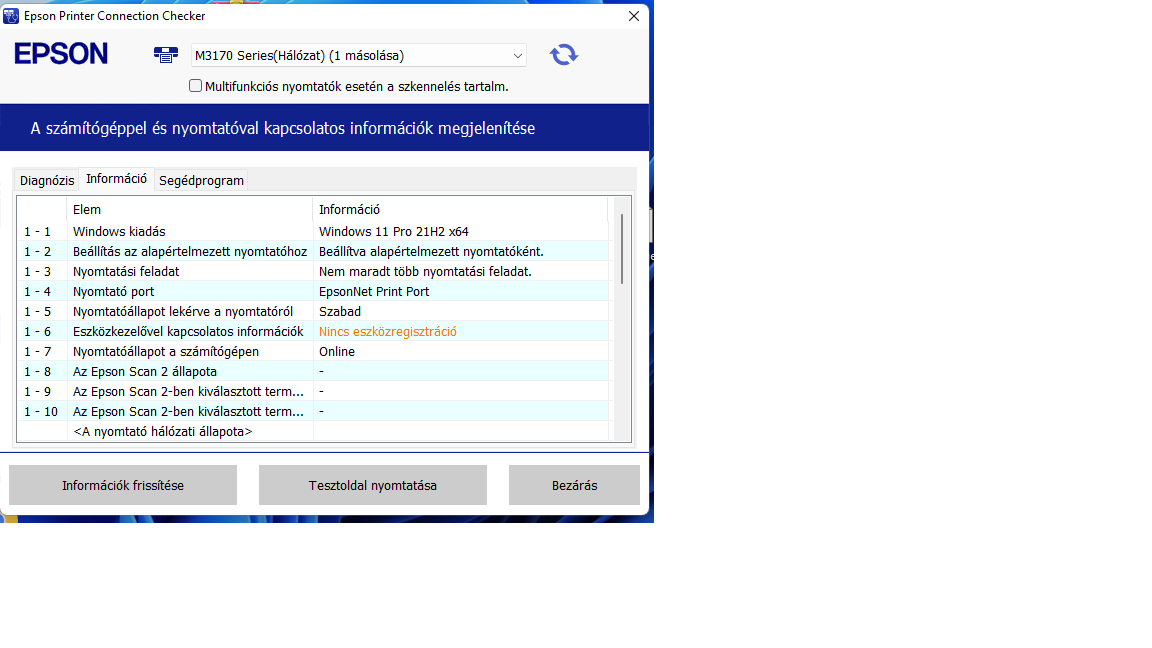Close the Epson Printer Connection Checker window
This screenshot has width=1152, height=648.
click(x=634, y=16)
